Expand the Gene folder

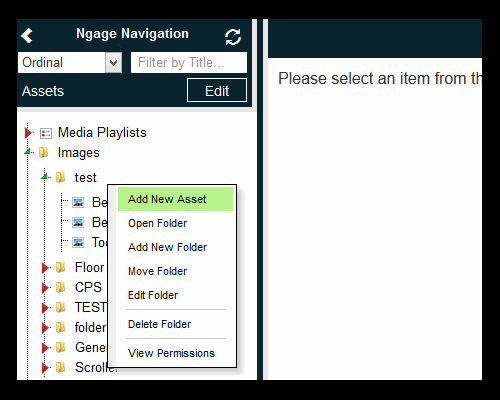click(x=45, y=347)
